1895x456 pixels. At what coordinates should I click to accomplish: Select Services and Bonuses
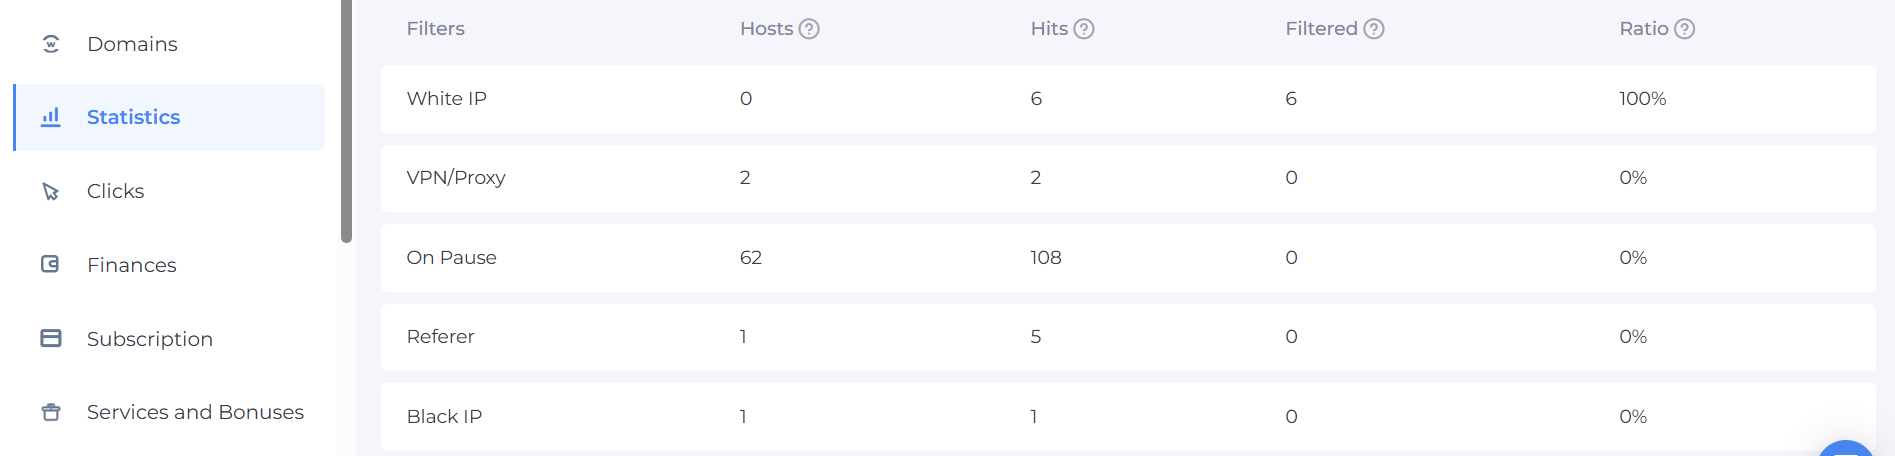(195, 412)
